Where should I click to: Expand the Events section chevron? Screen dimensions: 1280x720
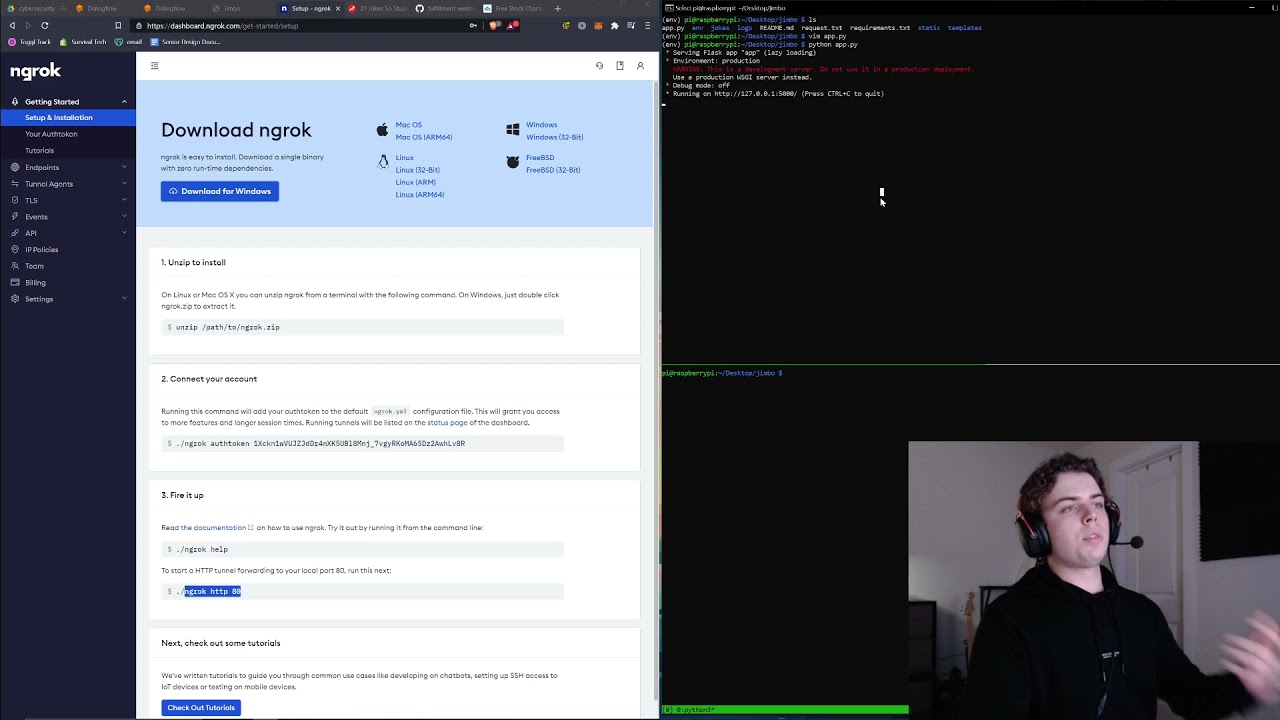click(124, 217)
